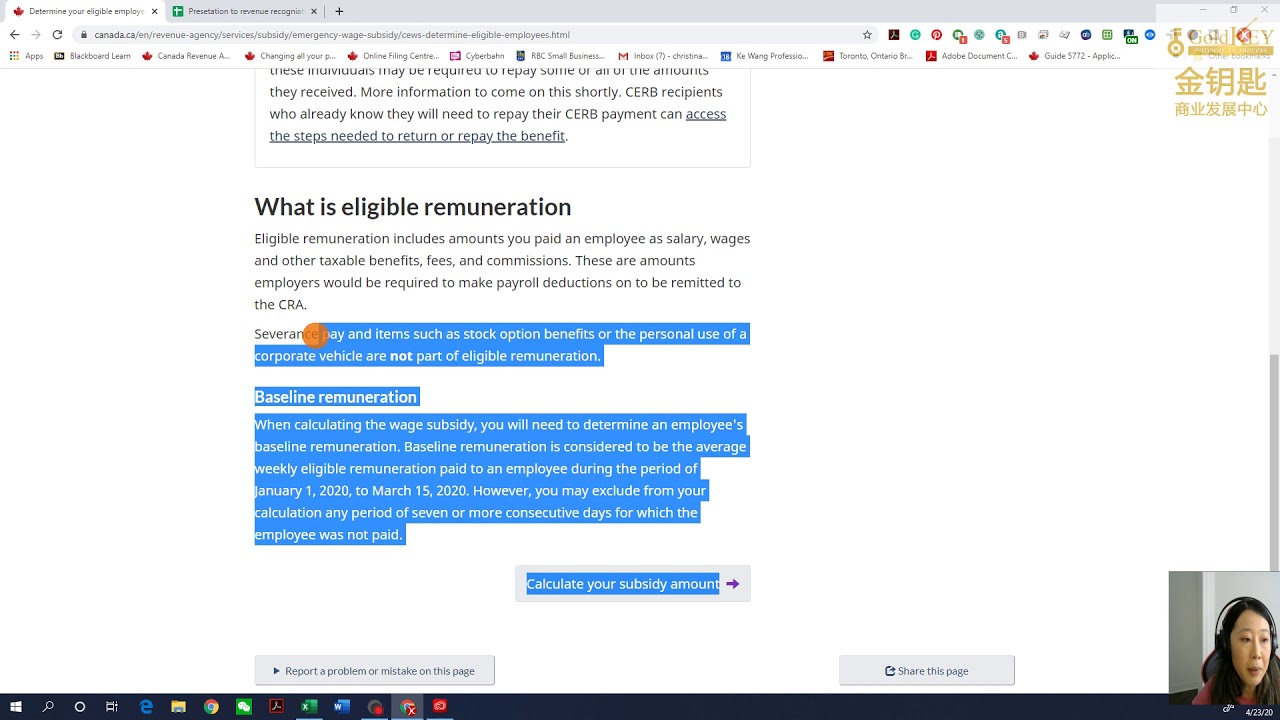Switch to Excel in the taskbar
1280x720 pixels.
point(309,707)
